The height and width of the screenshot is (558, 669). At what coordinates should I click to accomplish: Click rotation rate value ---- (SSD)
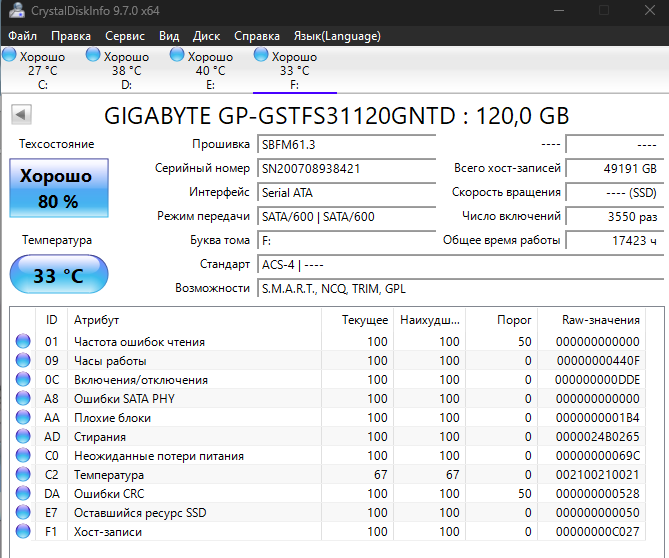pos(615,193)
